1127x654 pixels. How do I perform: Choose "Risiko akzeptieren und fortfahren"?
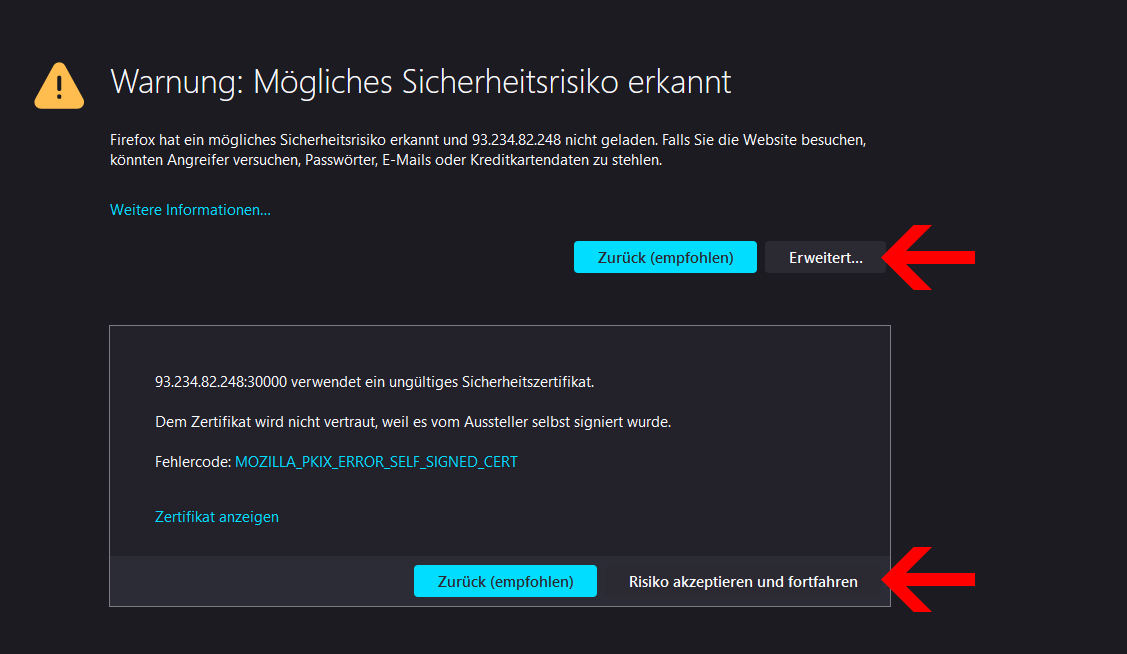(x=743, y=582)
